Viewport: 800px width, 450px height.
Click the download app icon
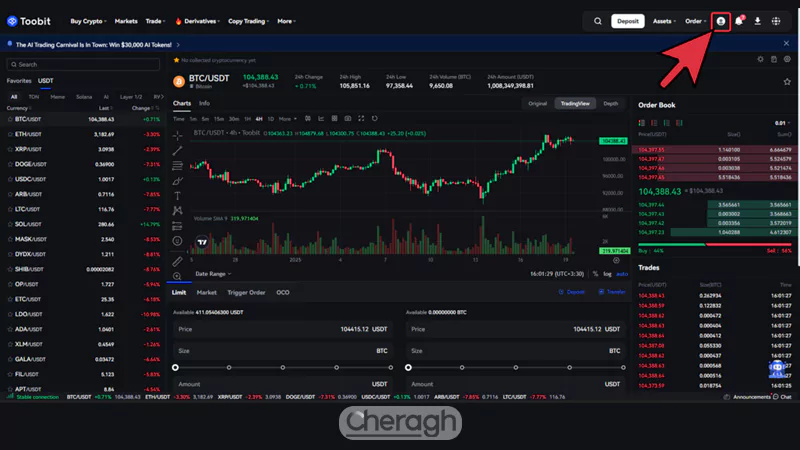point(757,20)
